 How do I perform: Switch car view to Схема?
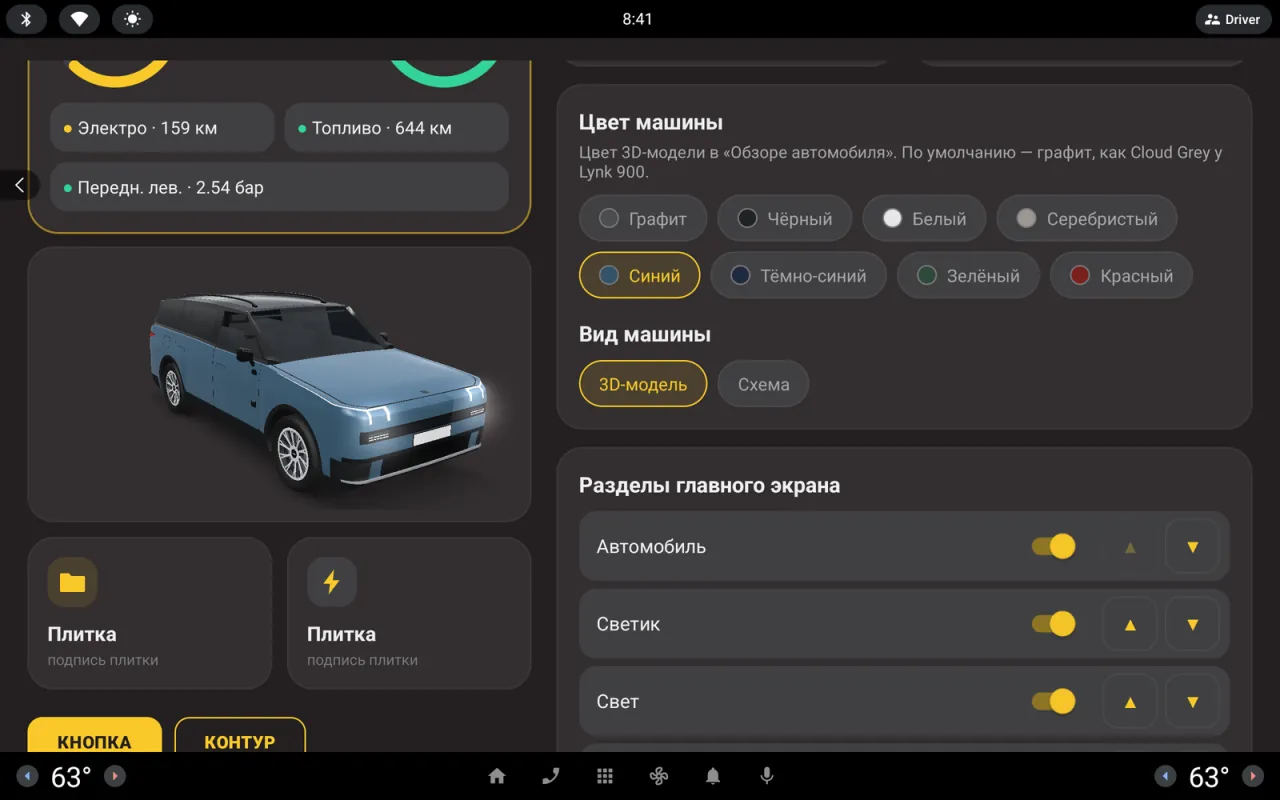click(763, 384)
